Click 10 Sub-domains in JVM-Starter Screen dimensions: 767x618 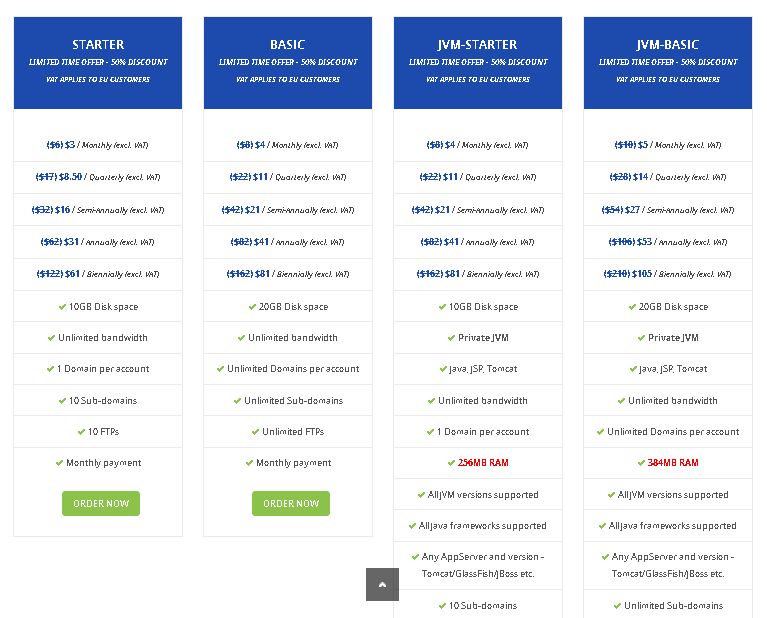coord(483,606)
